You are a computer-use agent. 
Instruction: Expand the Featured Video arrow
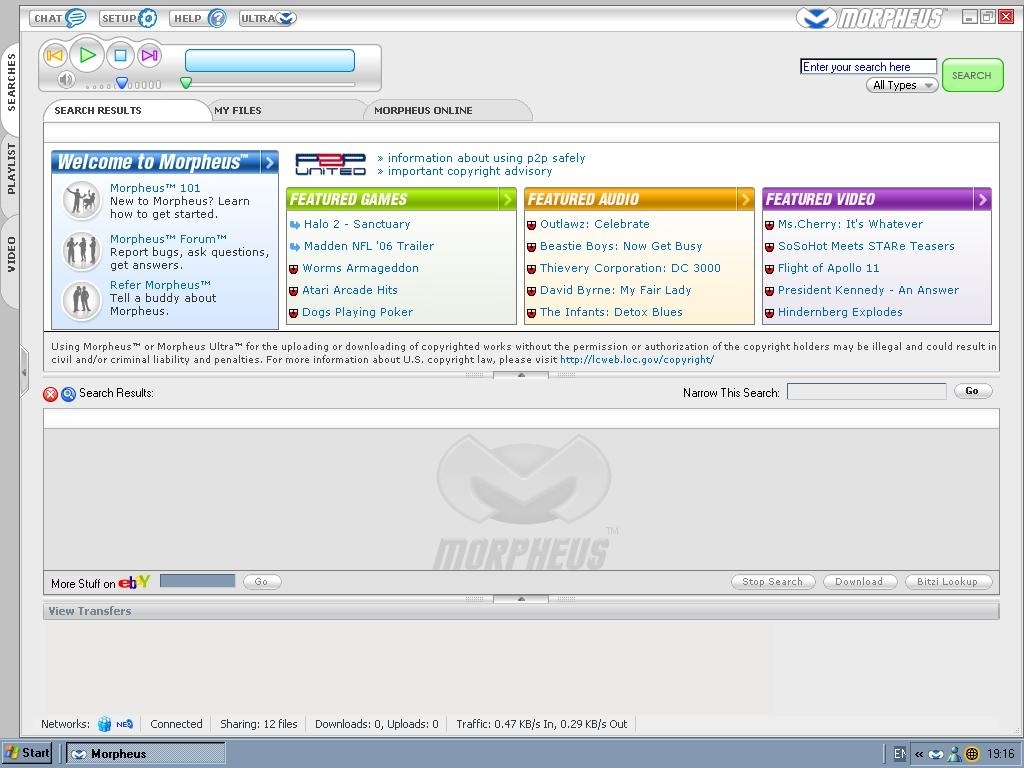[982, 199]
